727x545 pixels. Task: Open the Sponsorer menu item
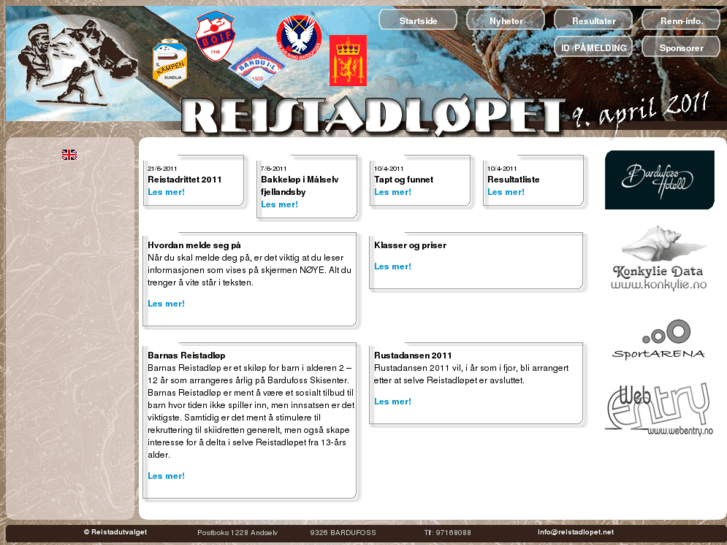681,48
